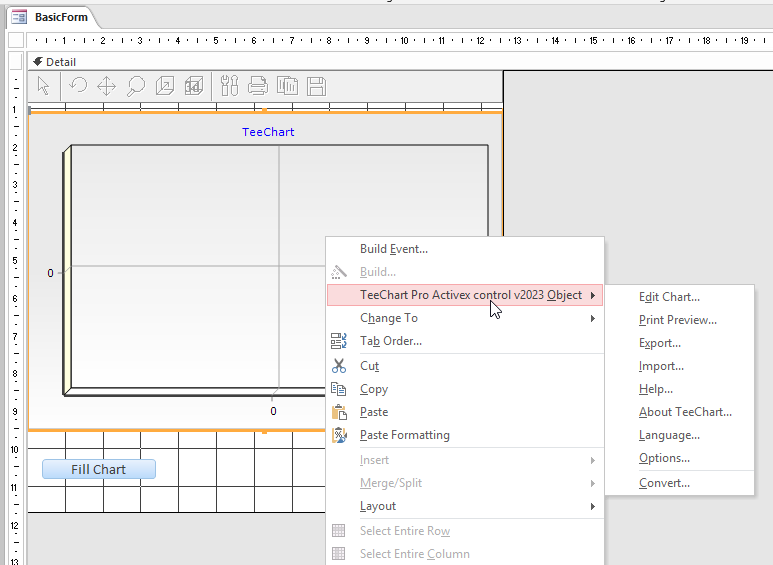Click the Copy pages icon in context menu

click(339, 389)
